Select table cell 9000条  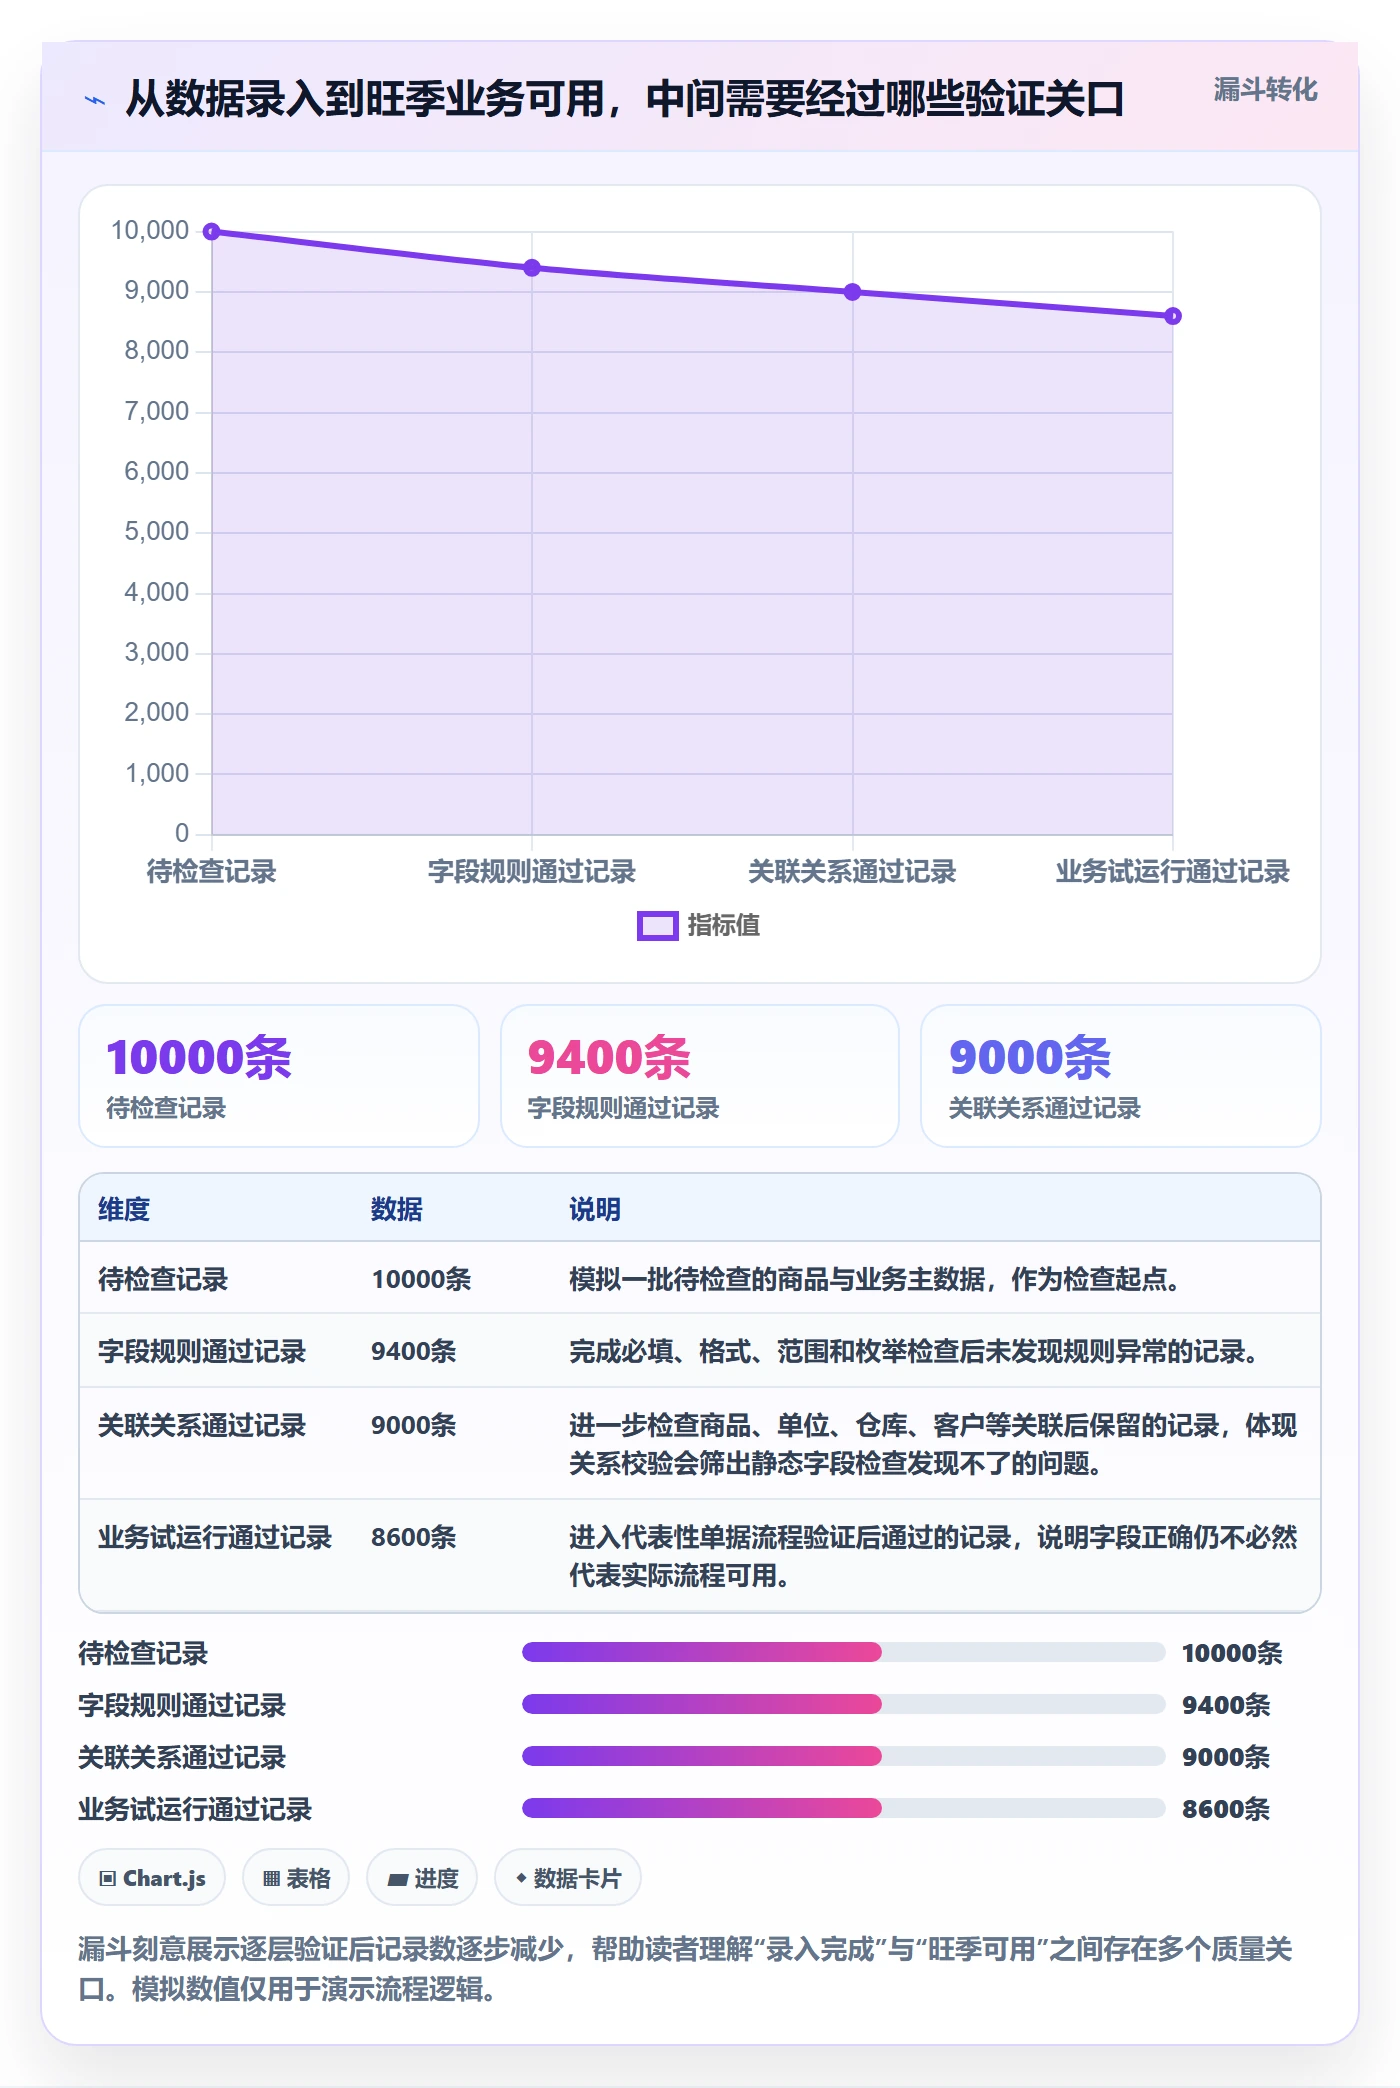pos(414,1425)
